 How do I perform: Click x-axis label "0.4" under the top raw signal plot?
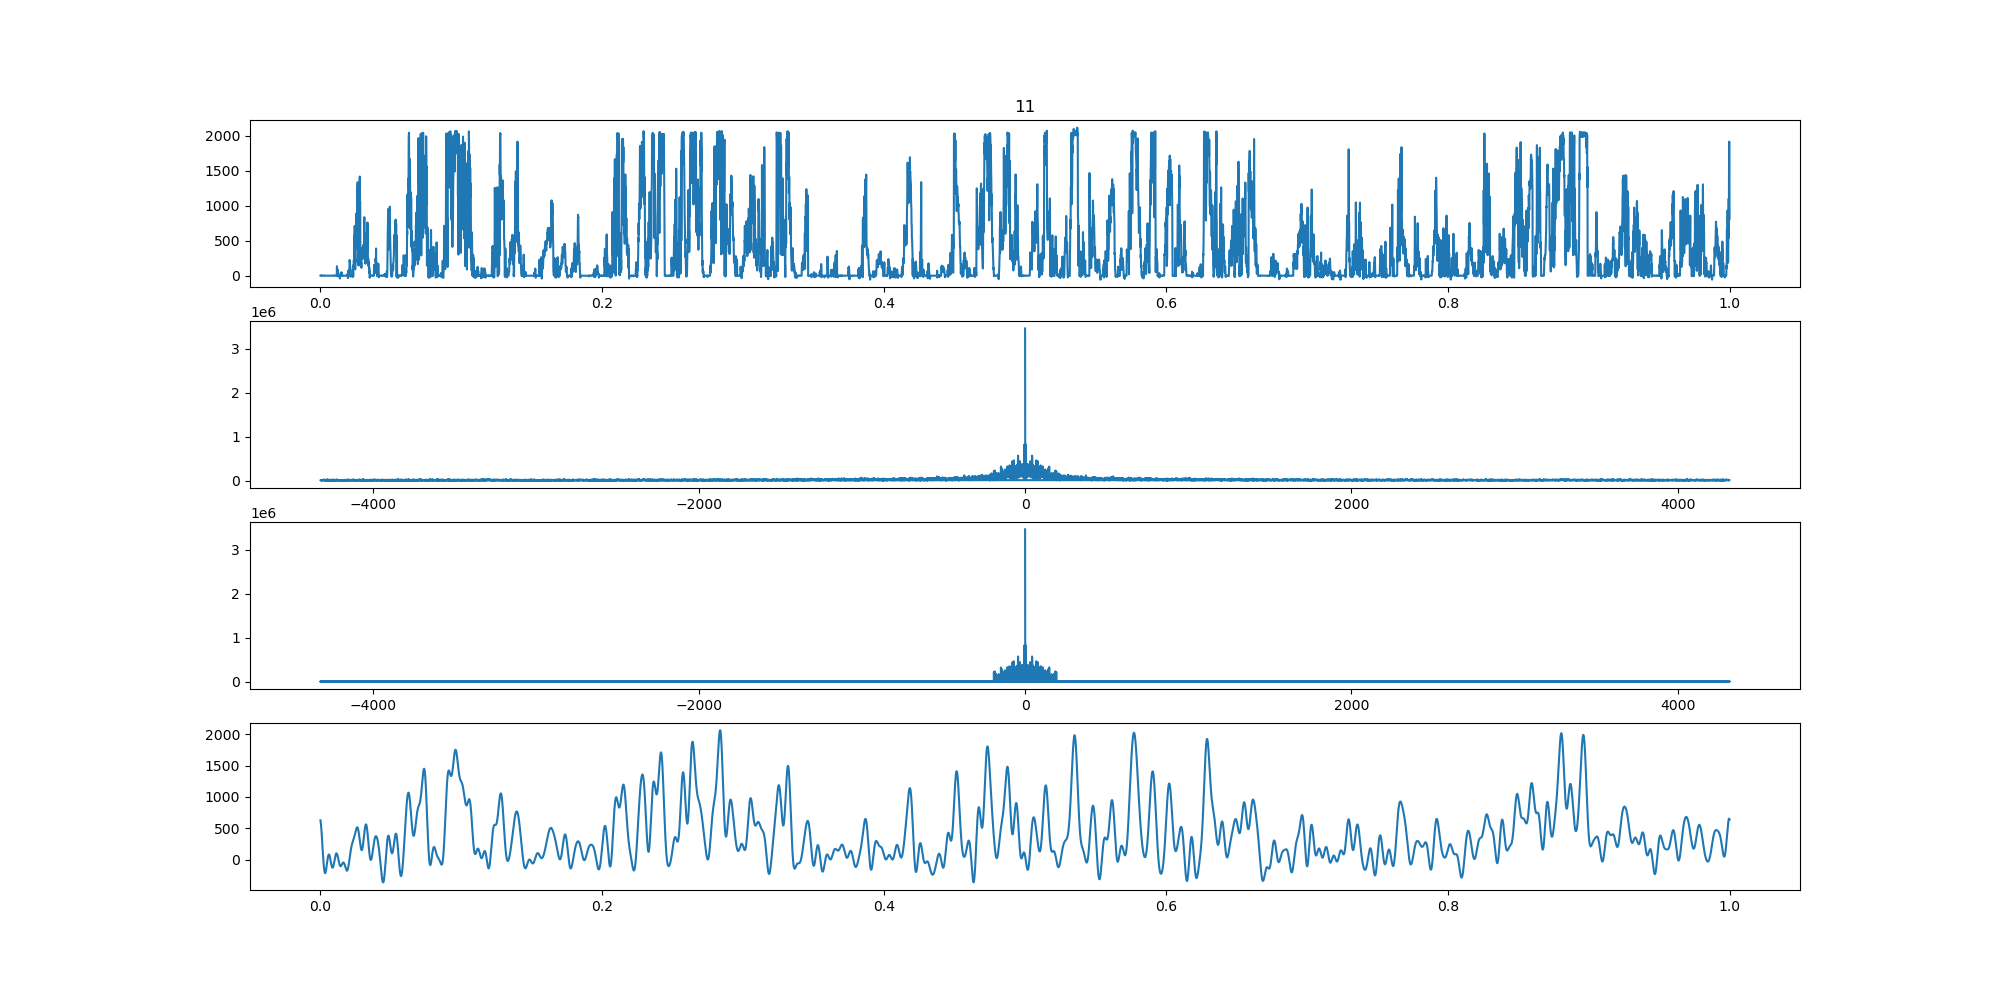point(884,303)
